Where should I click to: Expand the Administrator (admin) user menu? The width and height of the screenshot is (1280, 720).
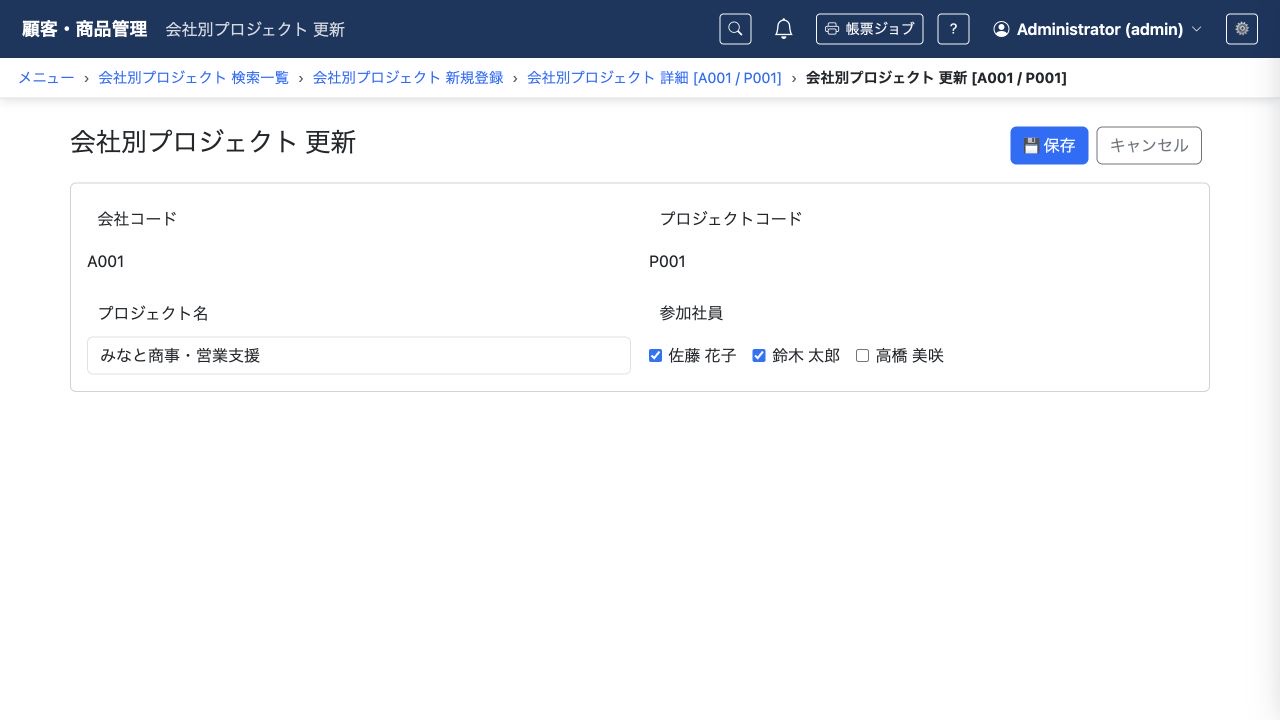(x=1097, y=29)
